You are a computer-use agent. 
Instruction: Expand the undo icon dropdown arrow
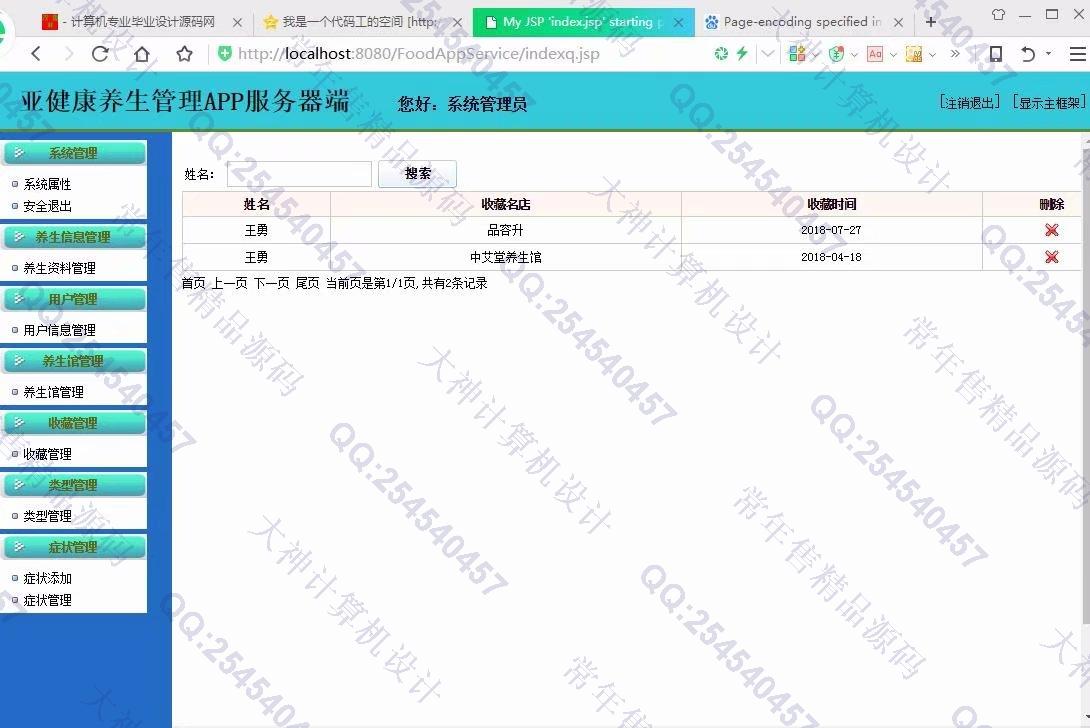click(x=1048, y=54)
